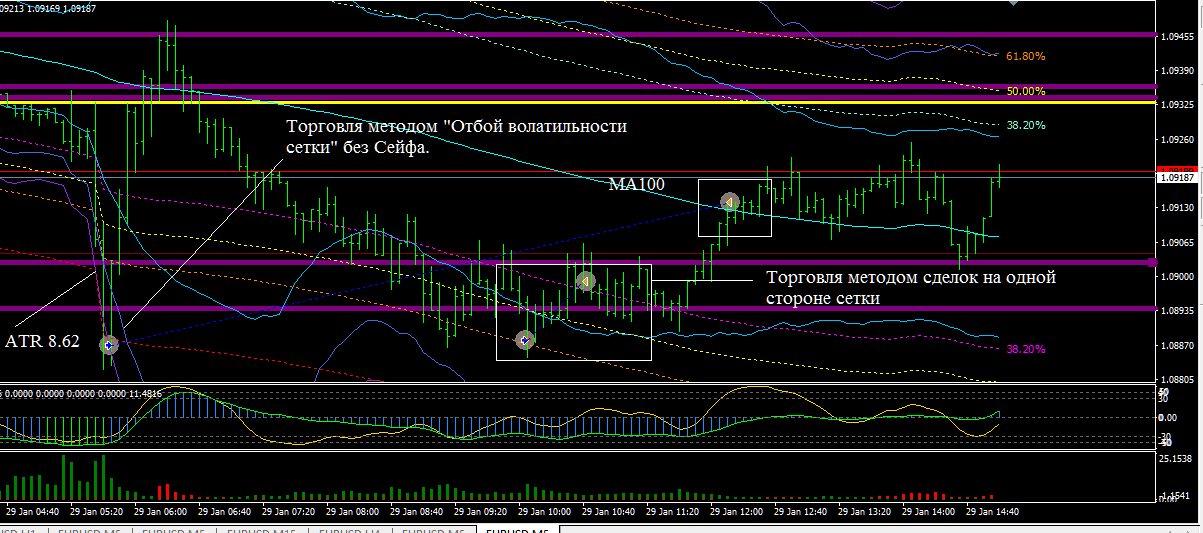1203x533 pixels.
Task: Click the 1.09455 price axis value
Action: pyautogui.click(x=1177, y=37)
